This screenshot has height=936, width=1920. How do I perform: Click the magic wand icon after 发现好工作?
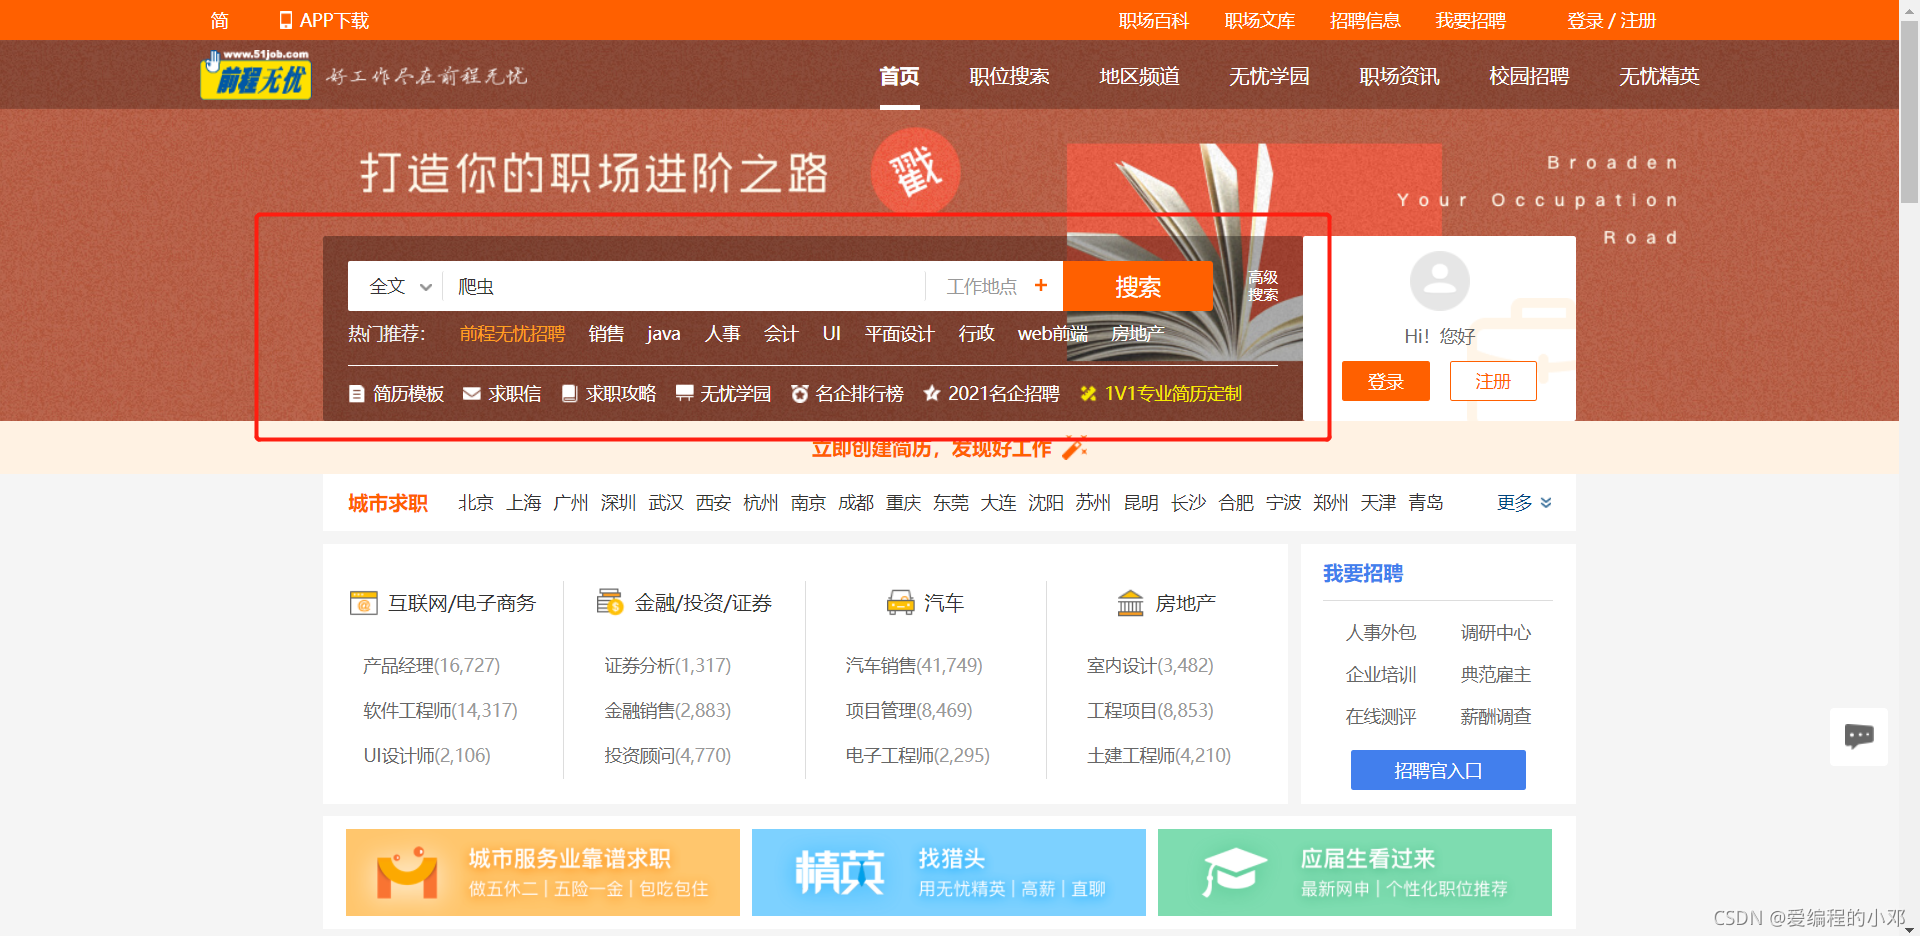coord(1074,448)
